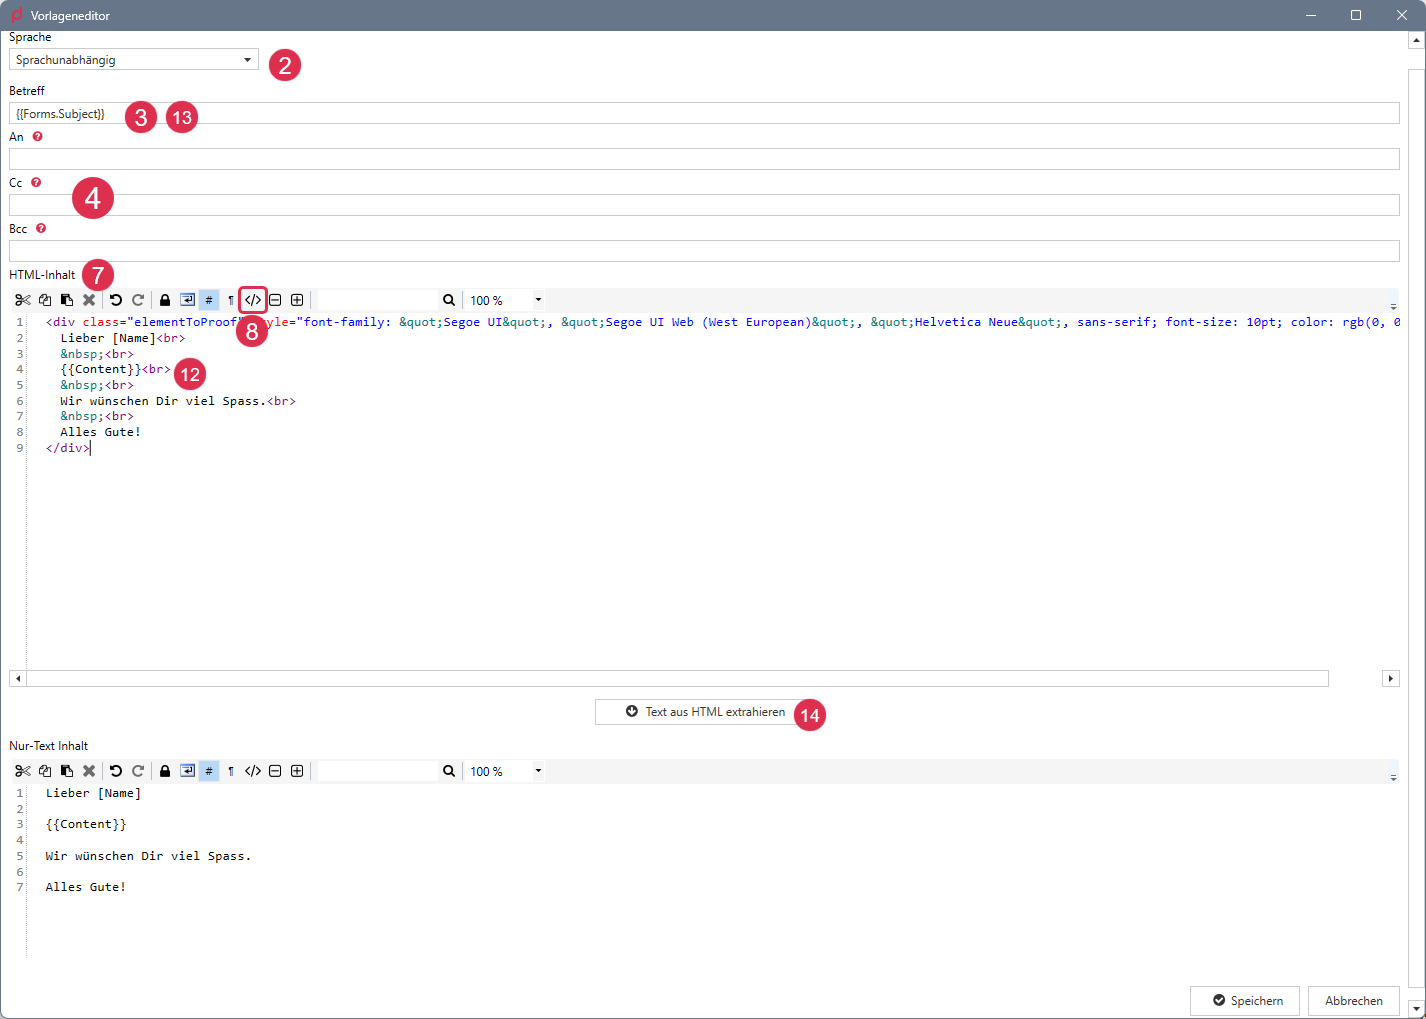The image size is (1426, 1019).
Task: Click the closing </div> line in HTML editor
Action: point(68,448)
